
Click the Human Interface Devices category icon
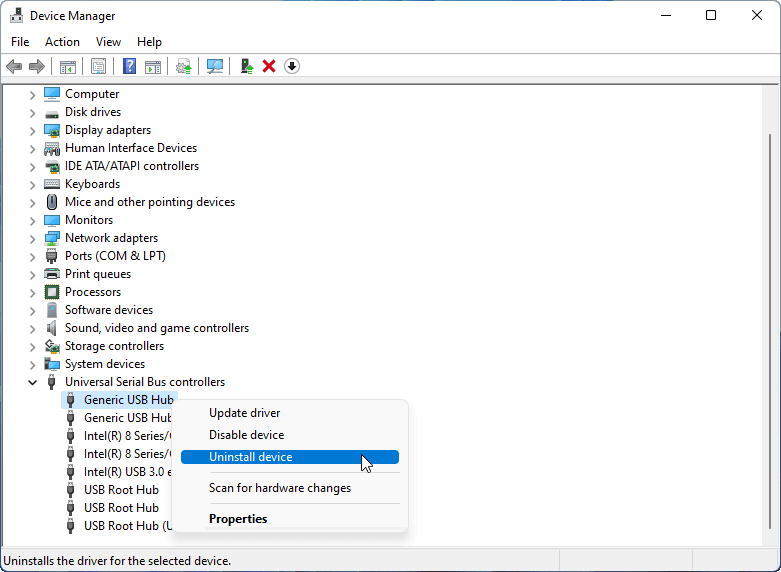[x=52, y=148]
